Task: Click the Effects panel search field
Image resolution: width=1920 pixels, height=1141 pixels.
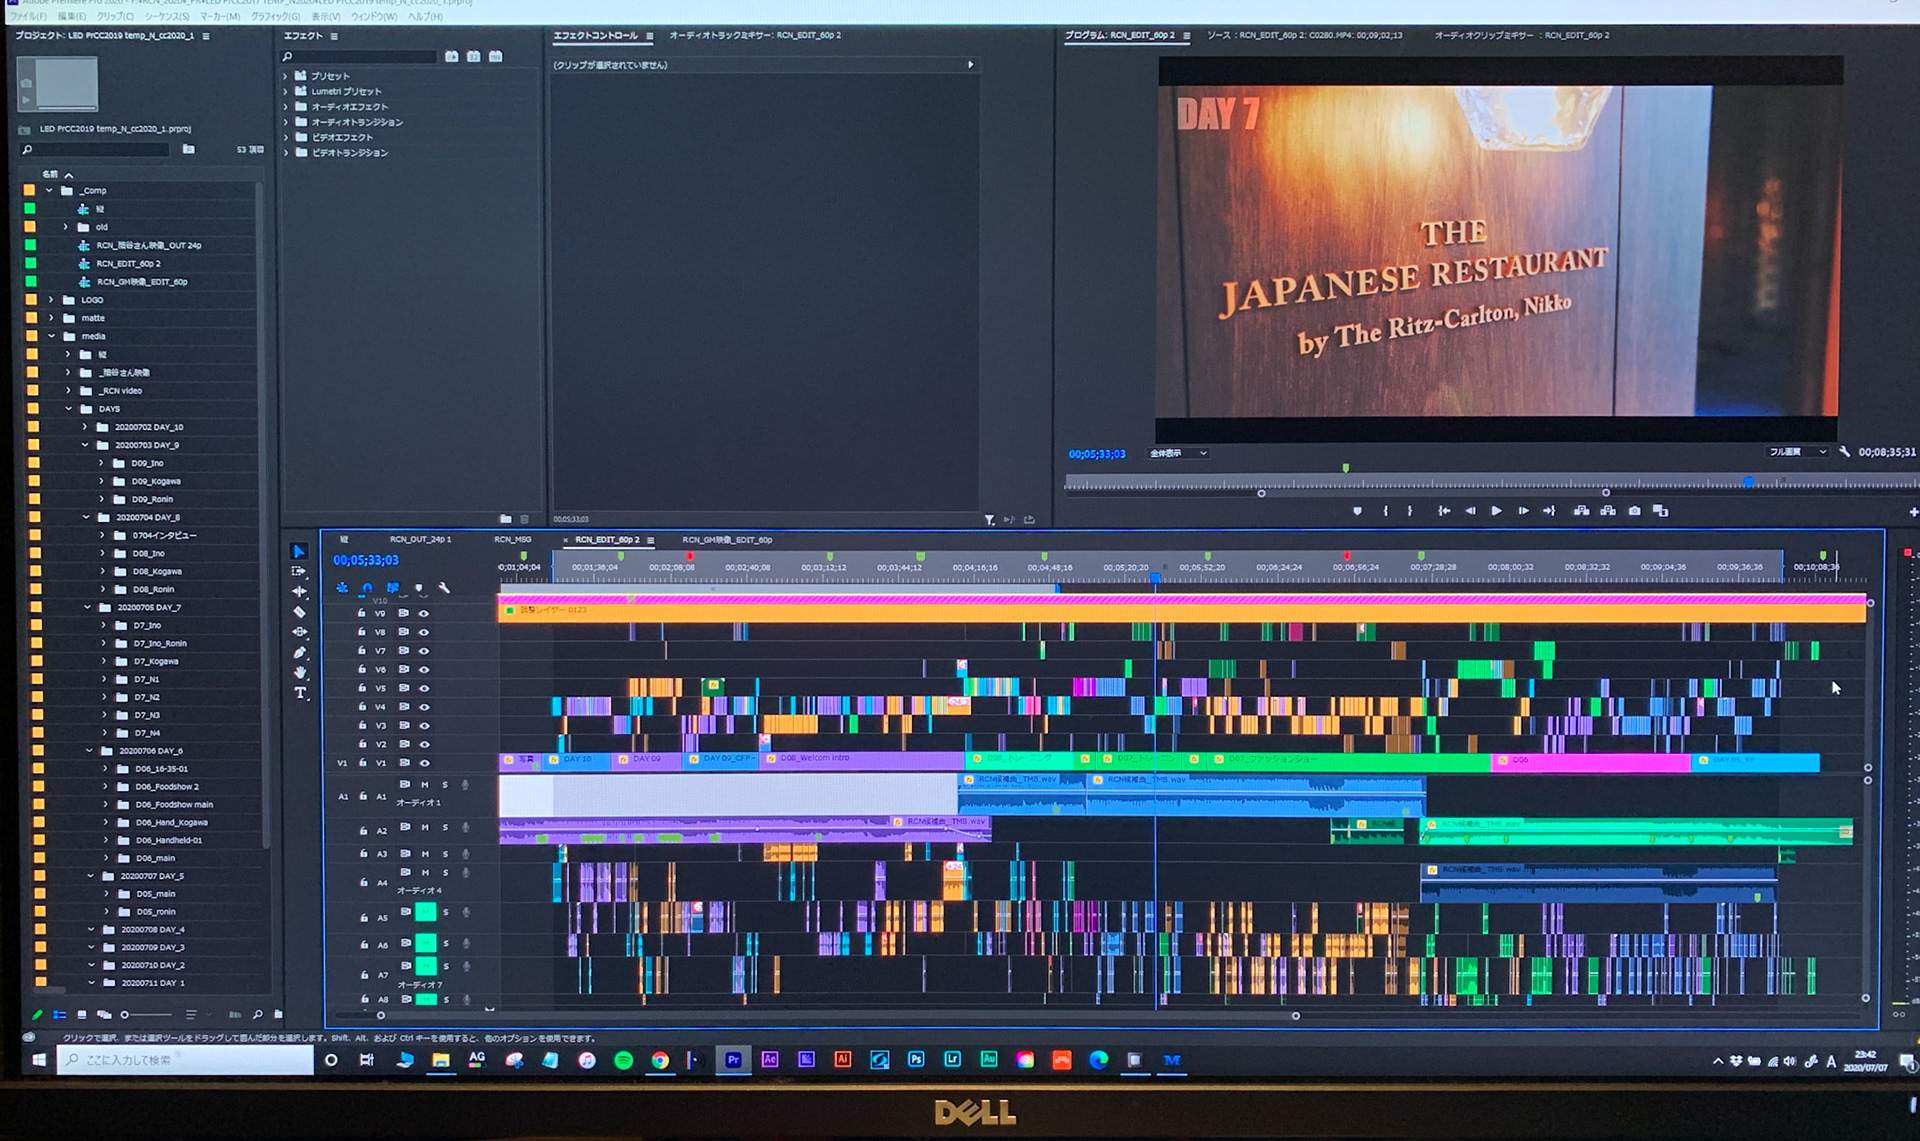Action: (360, 57)
